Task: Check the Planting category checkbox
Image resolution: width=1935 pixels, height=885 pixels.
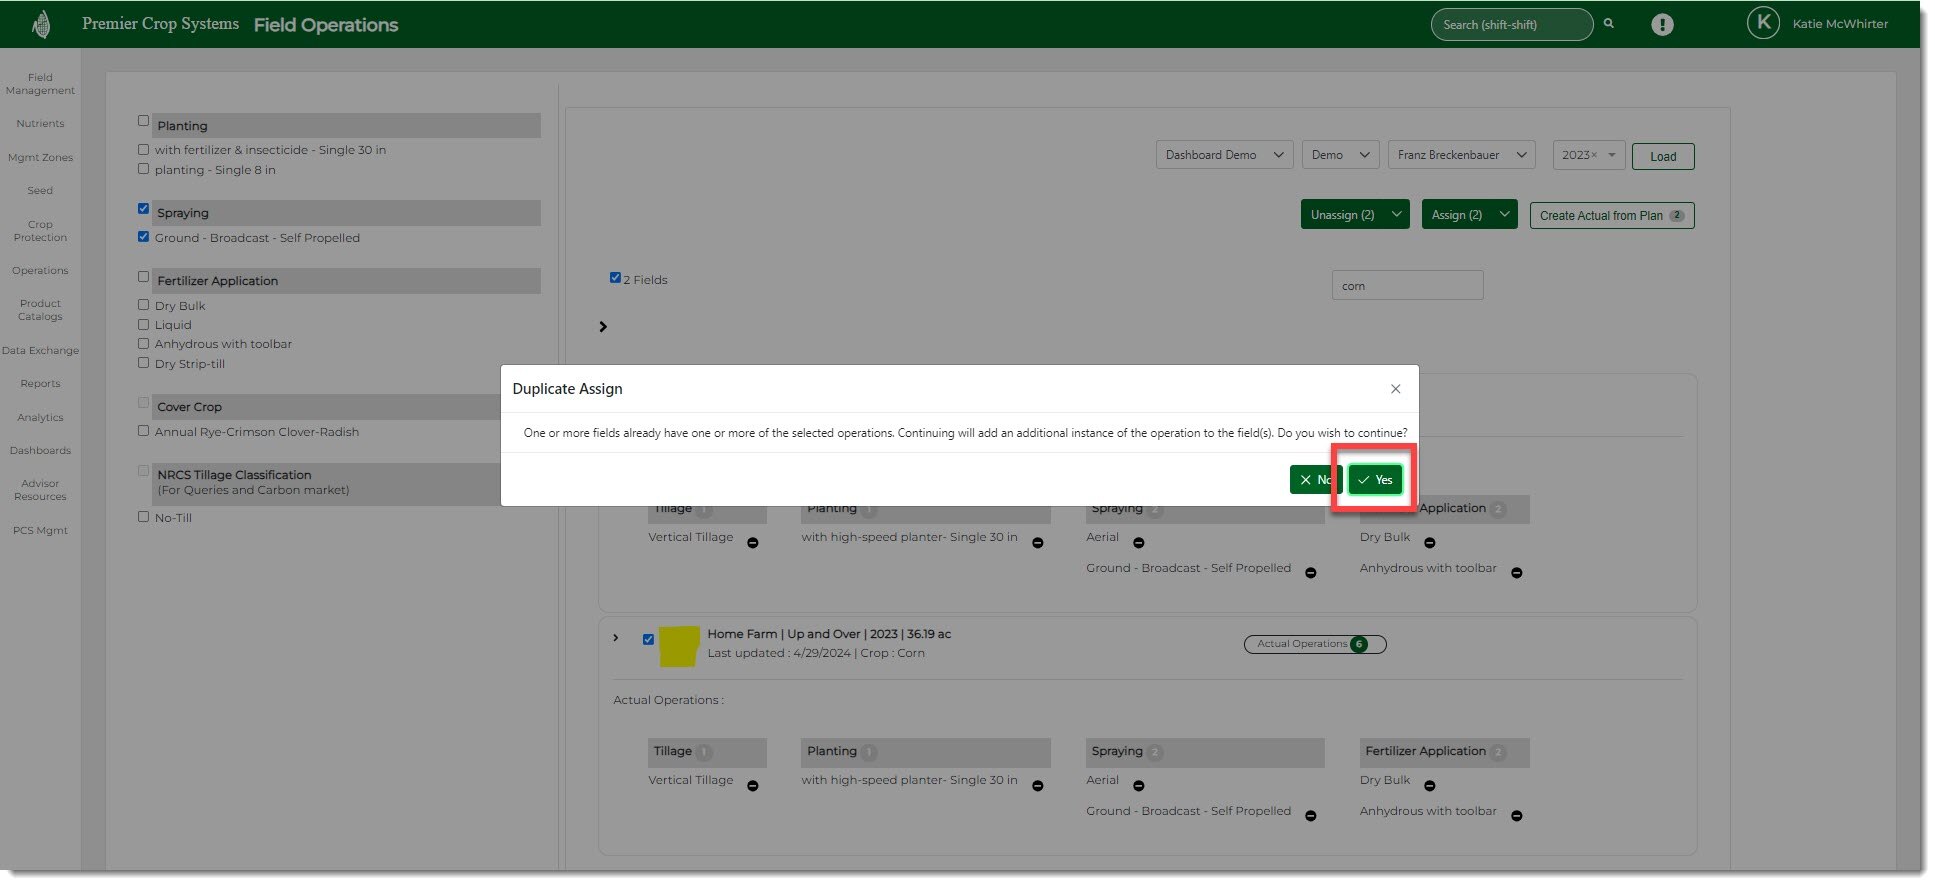Action: [x=144, y=121]
